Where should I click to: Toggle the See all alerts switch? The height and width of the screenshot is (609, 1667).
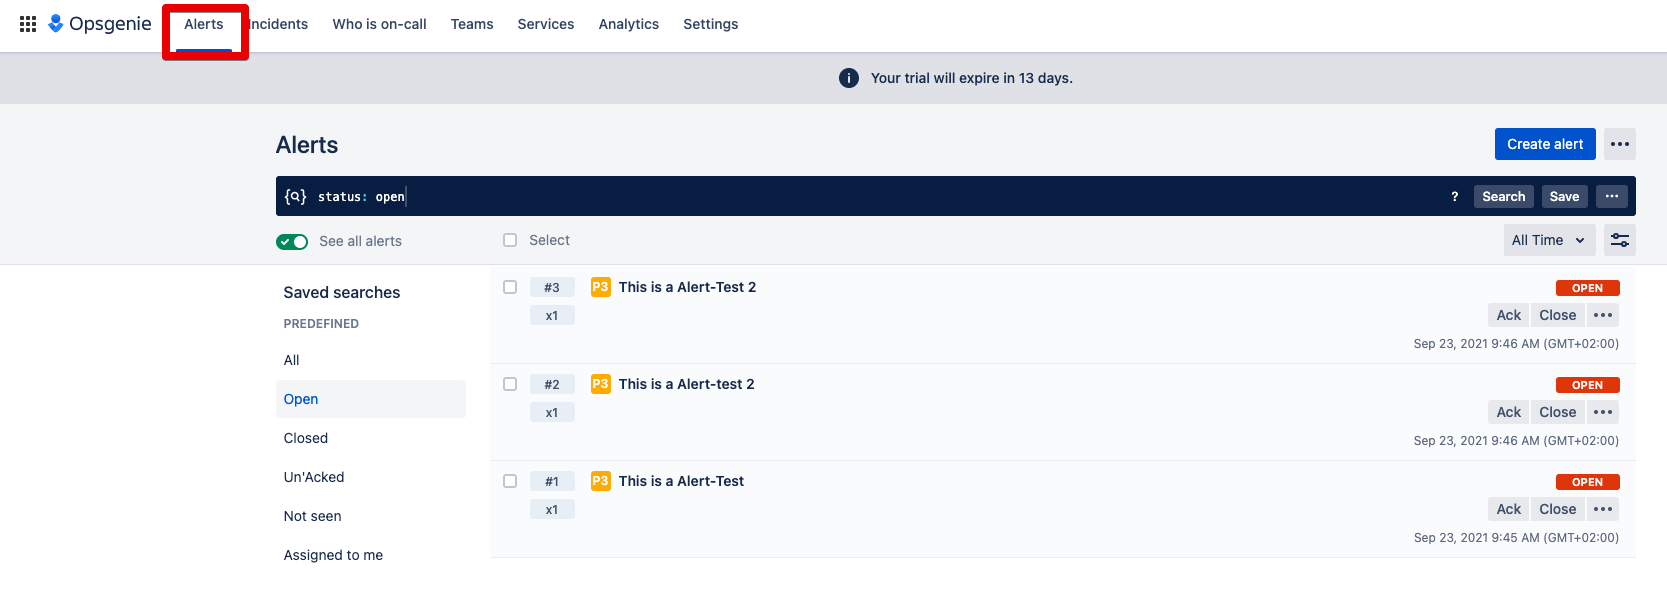(292, 241)
